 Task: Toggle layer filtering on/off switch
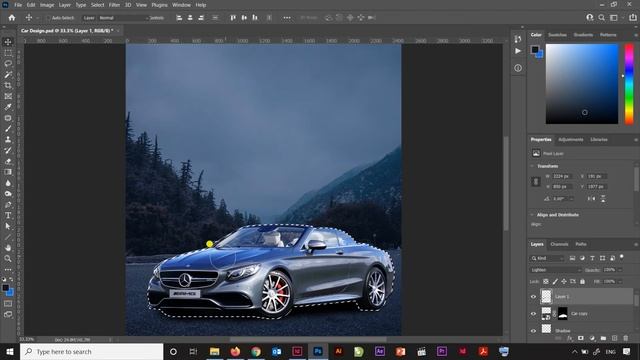click(622, 257)
